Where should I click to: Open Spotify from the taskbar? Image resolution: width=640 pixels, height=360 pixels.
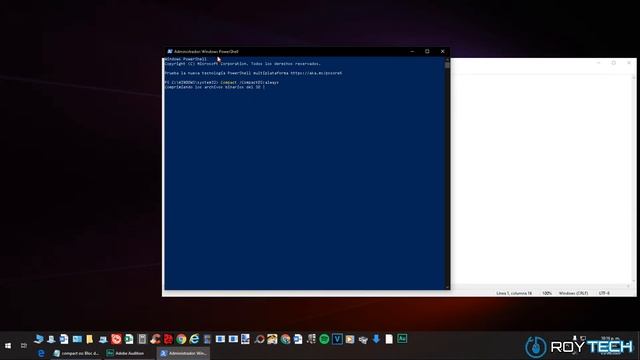pyautogui.click(x=324, y=339)
